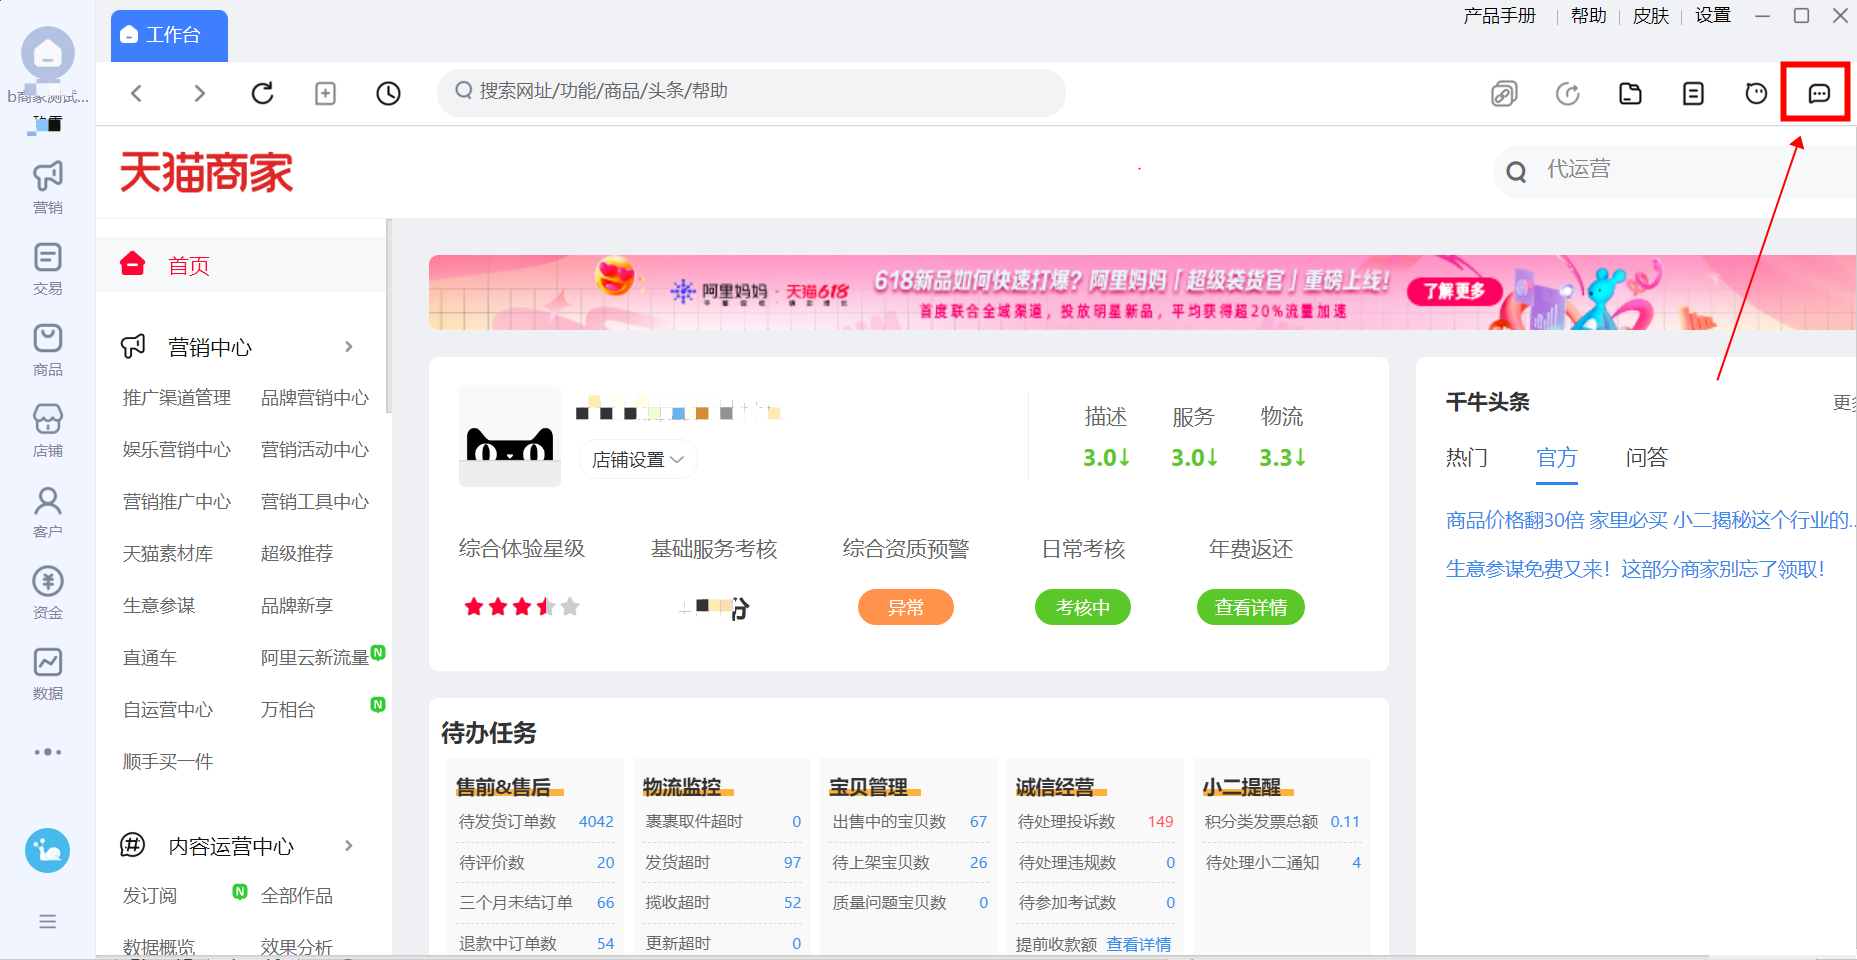Click the 出售中的宝贝数 count 67
Viewport: 1857px width, 960px height.
(978, 822)
